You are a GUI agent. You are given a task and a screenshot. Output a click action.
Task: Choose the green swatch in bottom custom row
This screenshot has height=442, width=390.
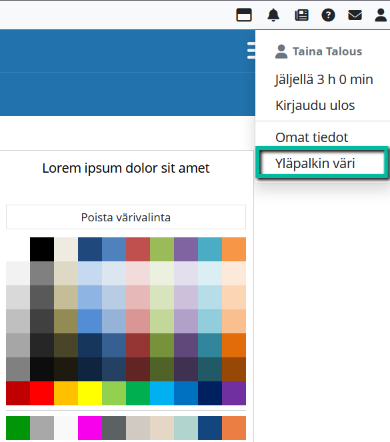pos(18,428)
